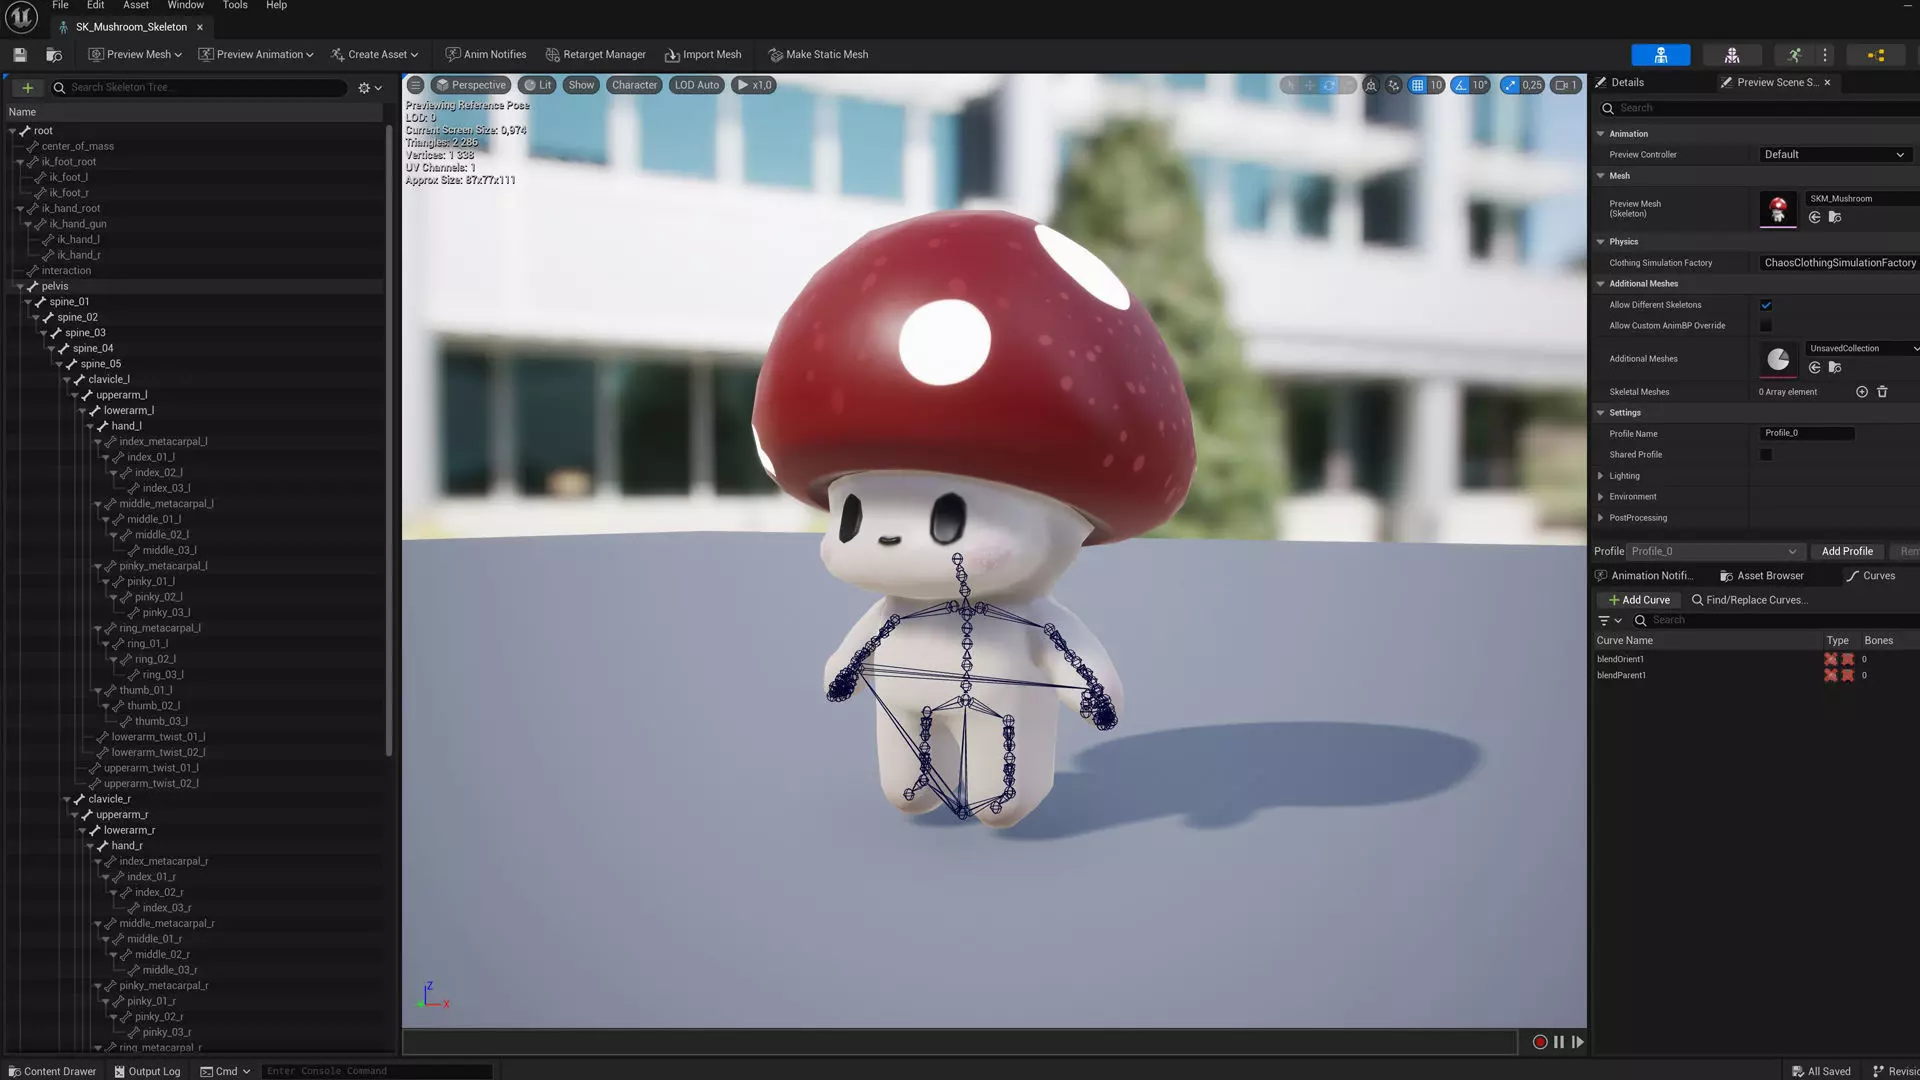Click the add bone plus button in Skeleton Tree
This screenshot has width=1920, height=1080.
[27, 88]
